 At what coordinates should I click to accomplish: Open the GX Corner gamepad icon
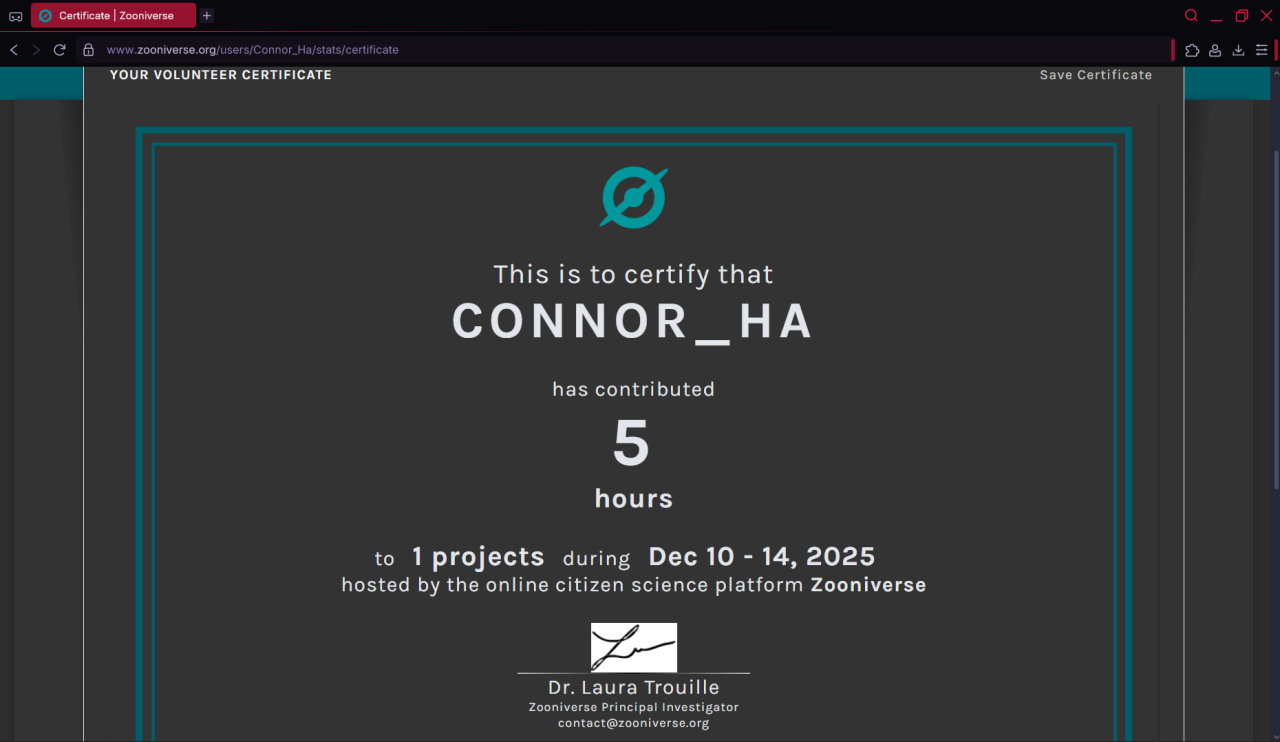(15, 16)
